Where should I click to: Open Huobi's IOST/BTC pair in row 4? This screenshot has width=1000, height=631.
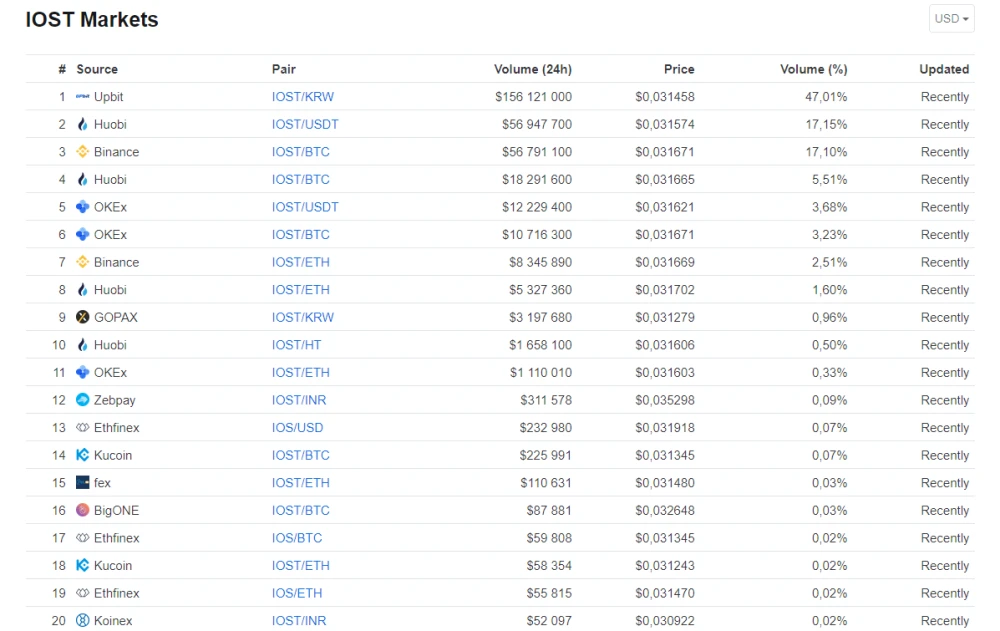click(x=300, y=179)
